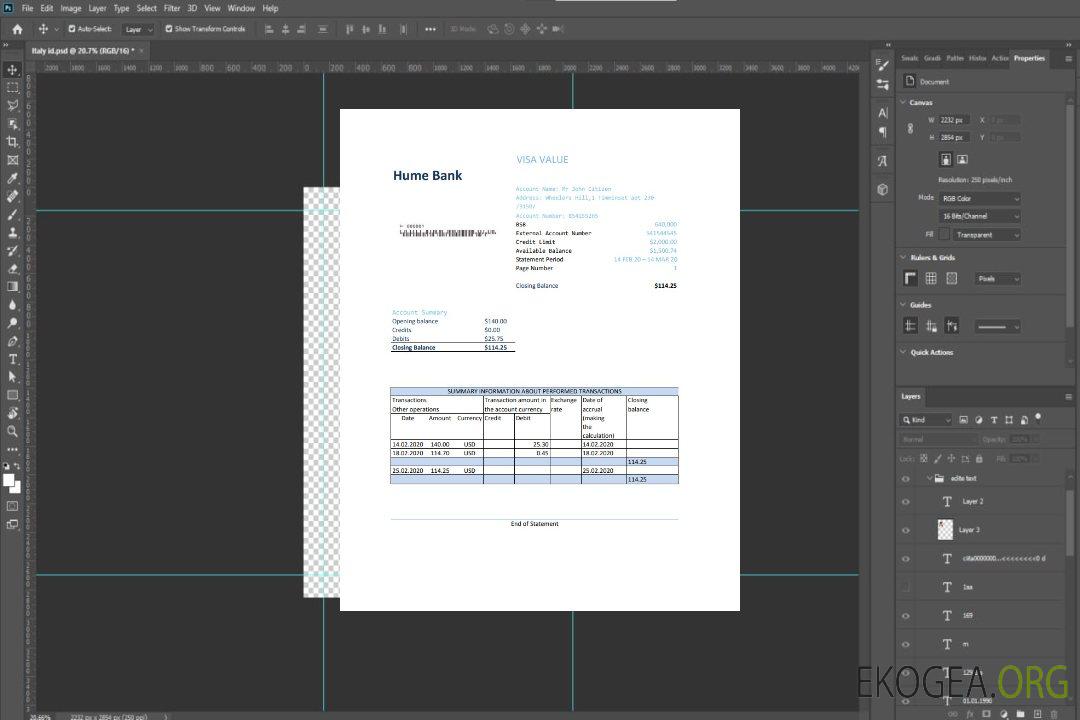Click the canvas fill color swatch

click(944, 234)
